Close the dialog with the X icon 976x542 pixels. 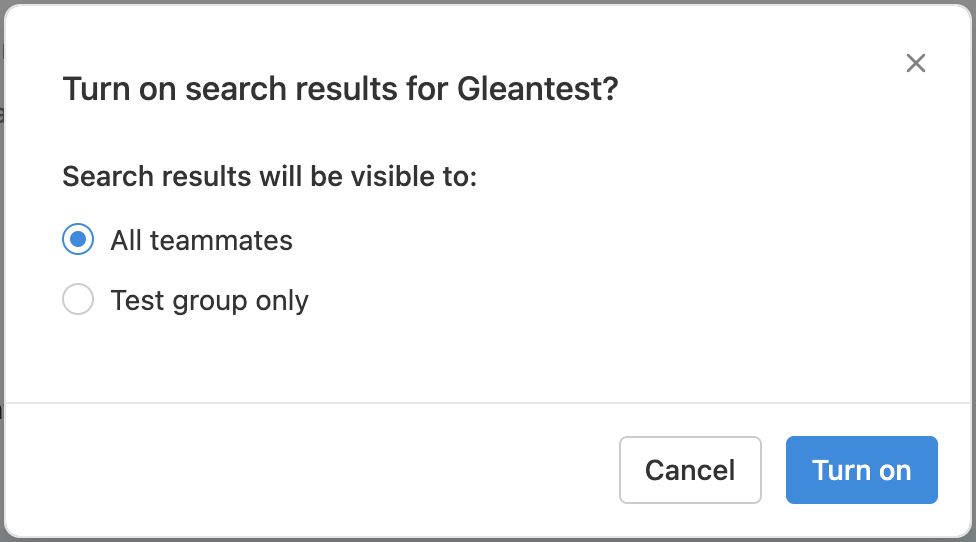[x=915, y=64]
